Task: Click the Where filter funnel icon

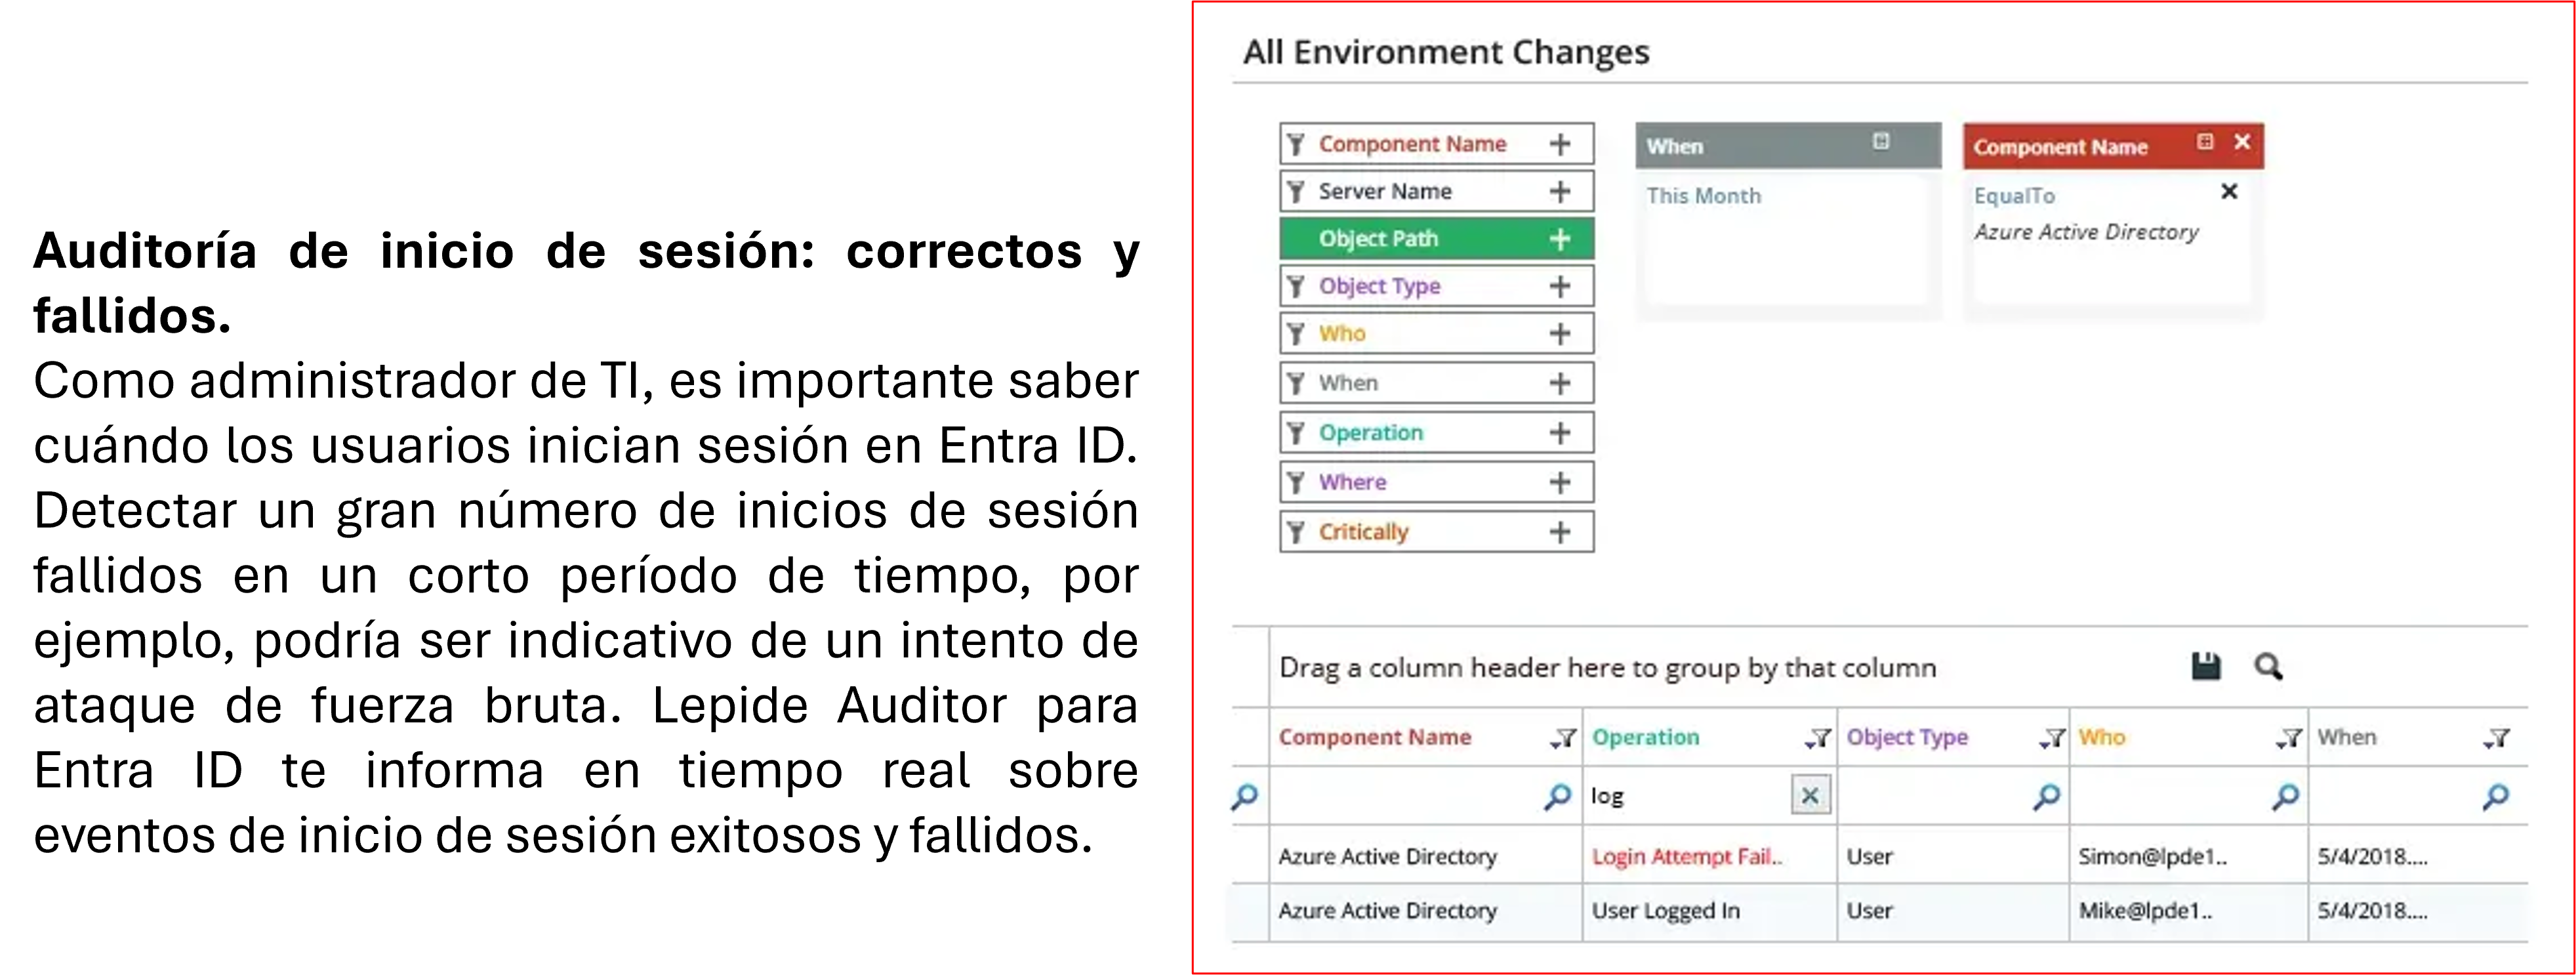Action: coord(1296,482)
